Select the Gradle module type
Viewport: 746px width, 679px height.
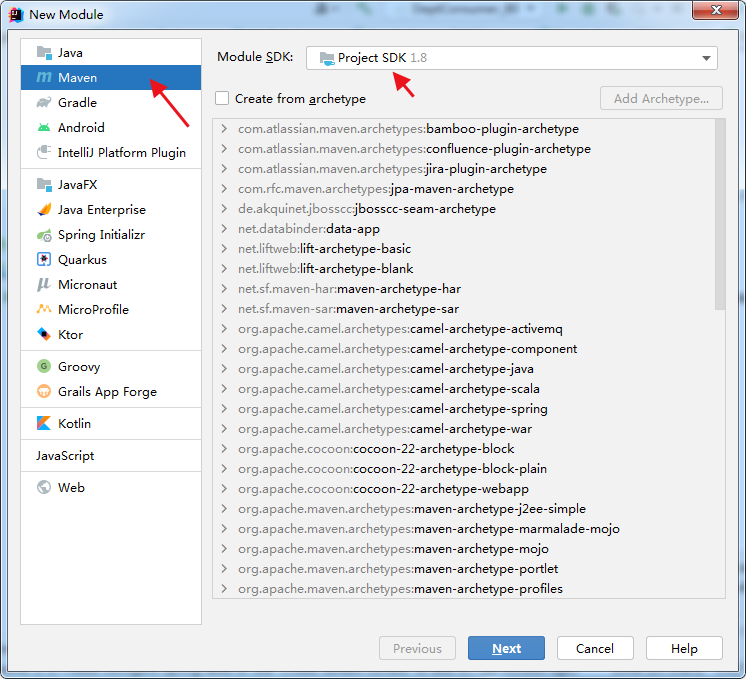pos(111,103)
